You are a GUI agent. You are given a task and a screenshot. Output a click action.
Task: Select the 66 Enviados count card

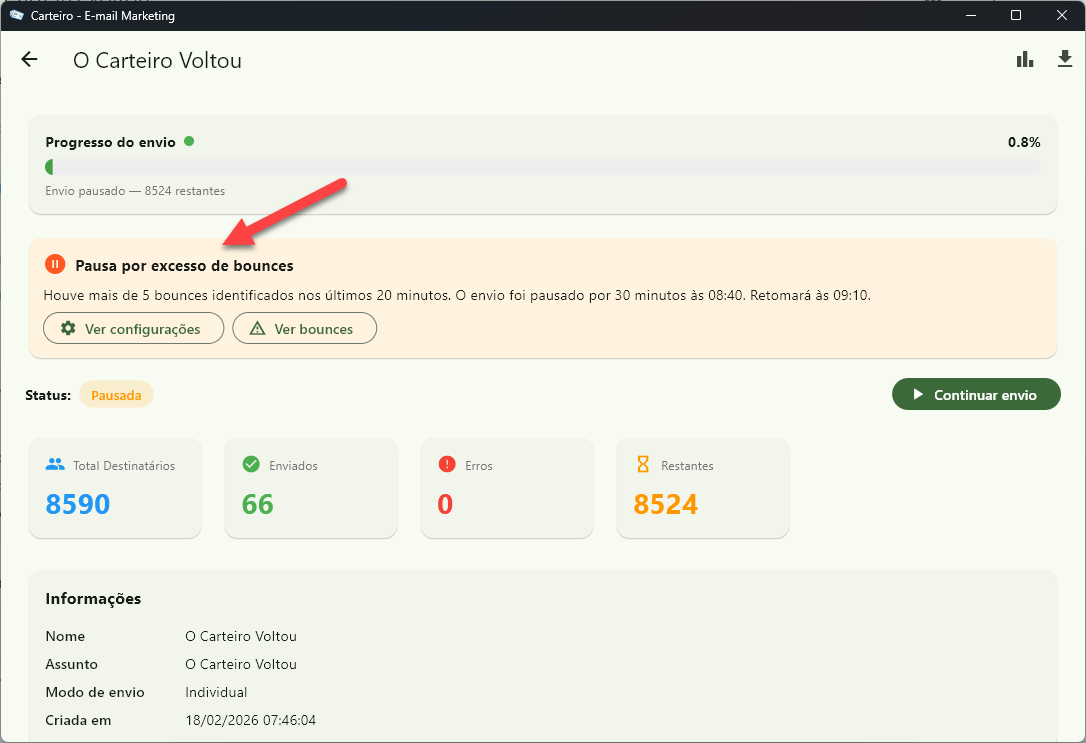(x=311, y=489)
